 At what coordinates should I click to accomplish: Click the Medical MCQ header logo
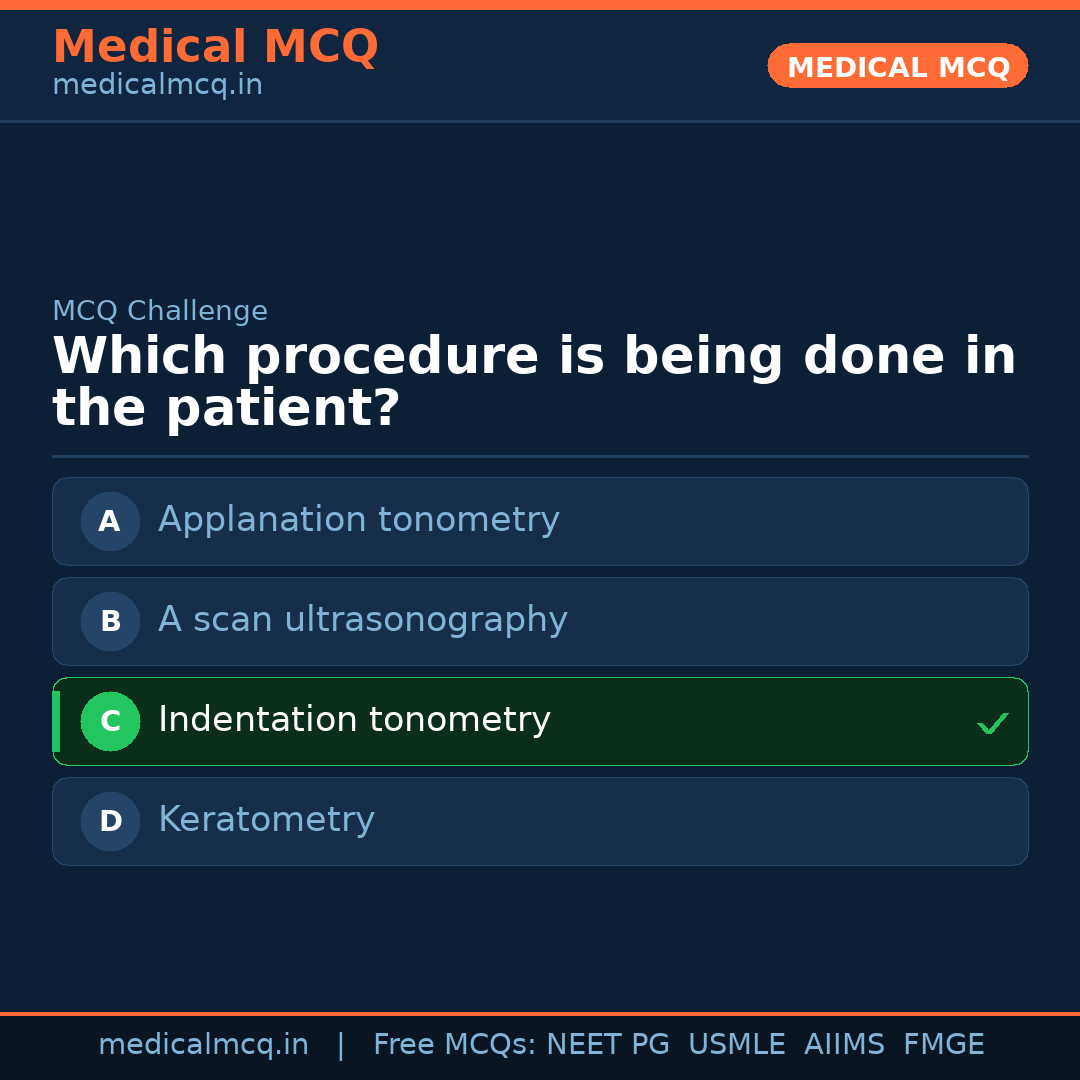point(215,46)
